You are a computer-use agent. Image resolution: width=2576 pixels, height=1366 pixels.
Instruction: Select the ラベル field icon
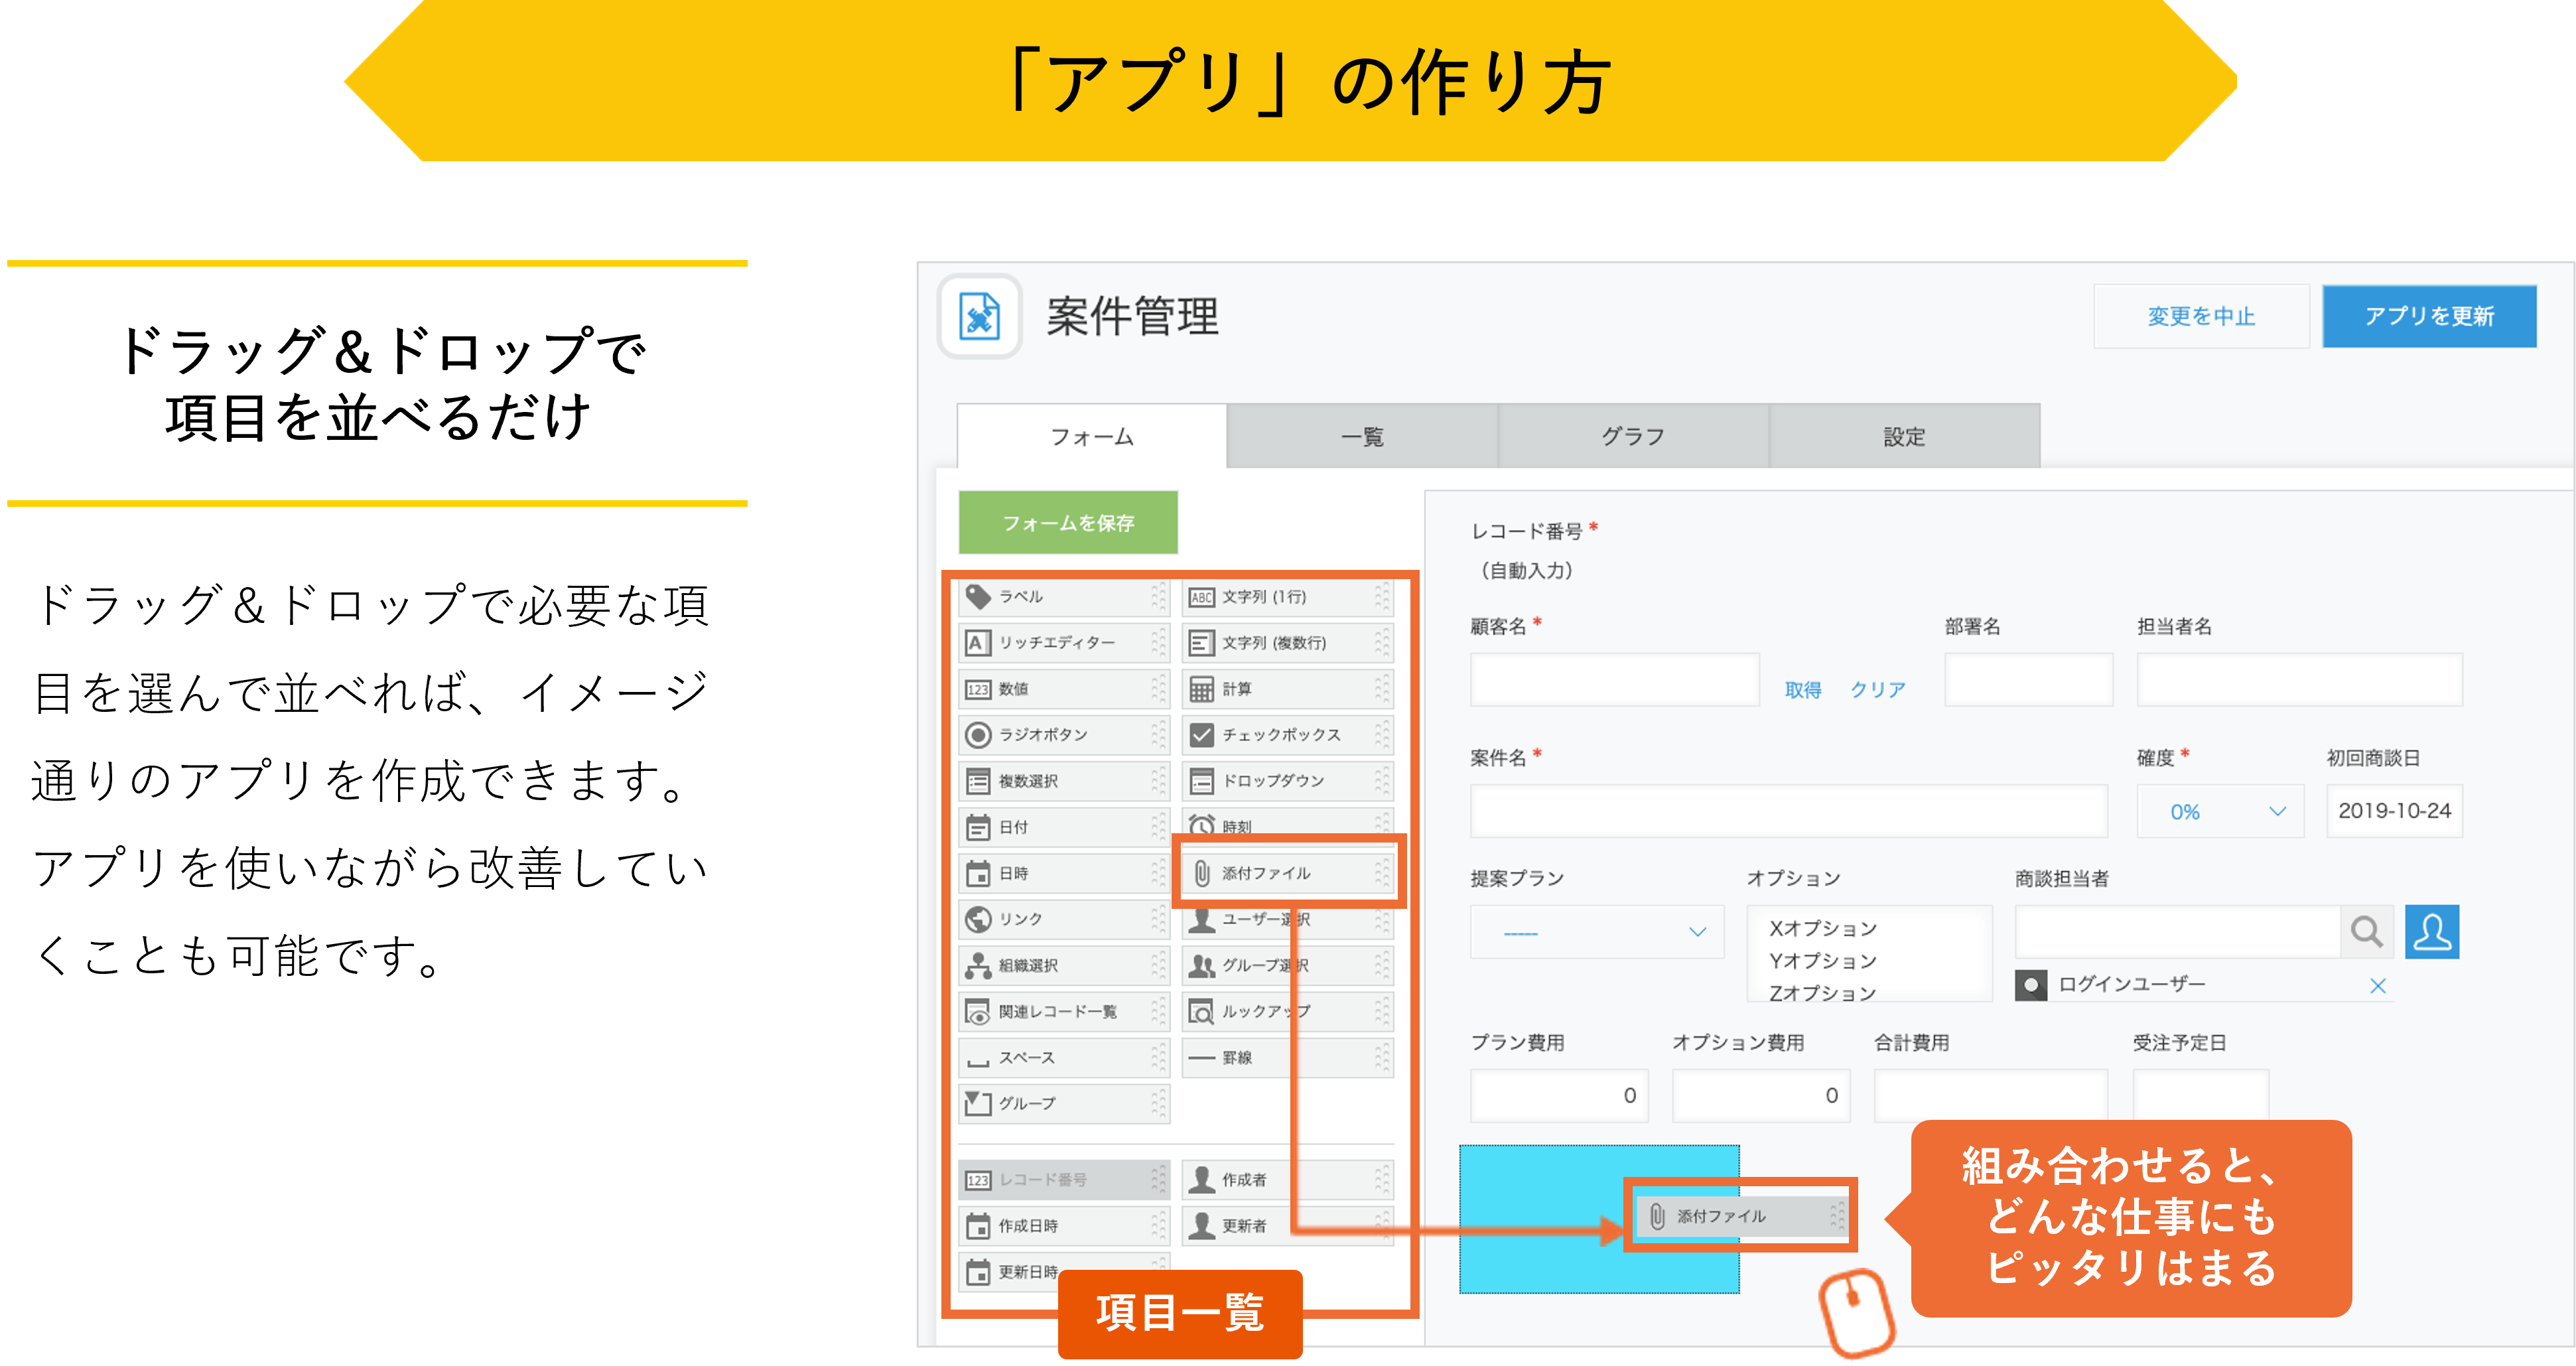[x=978, y=597]
